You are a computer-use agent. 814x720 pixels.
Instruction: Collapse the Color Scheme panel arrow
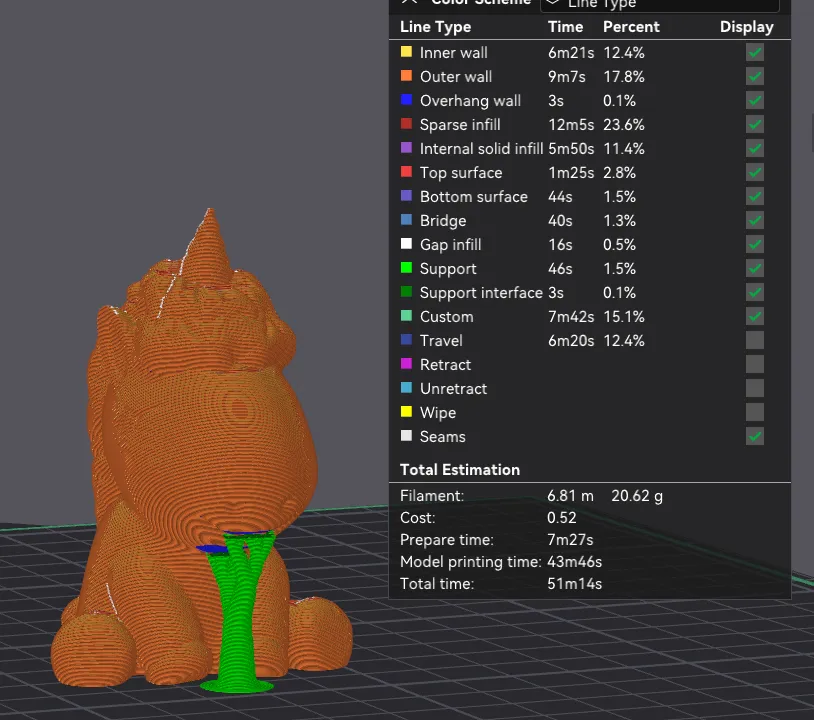(408, 3)
